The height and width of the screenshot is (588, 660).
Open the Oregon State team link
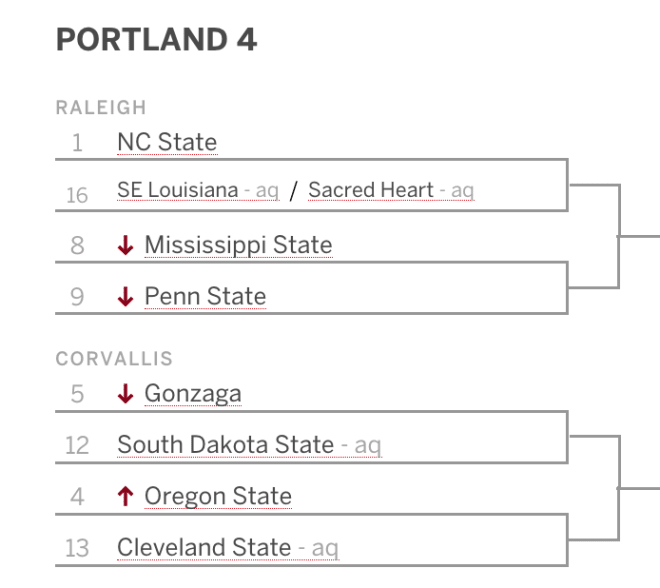point(218,496)
